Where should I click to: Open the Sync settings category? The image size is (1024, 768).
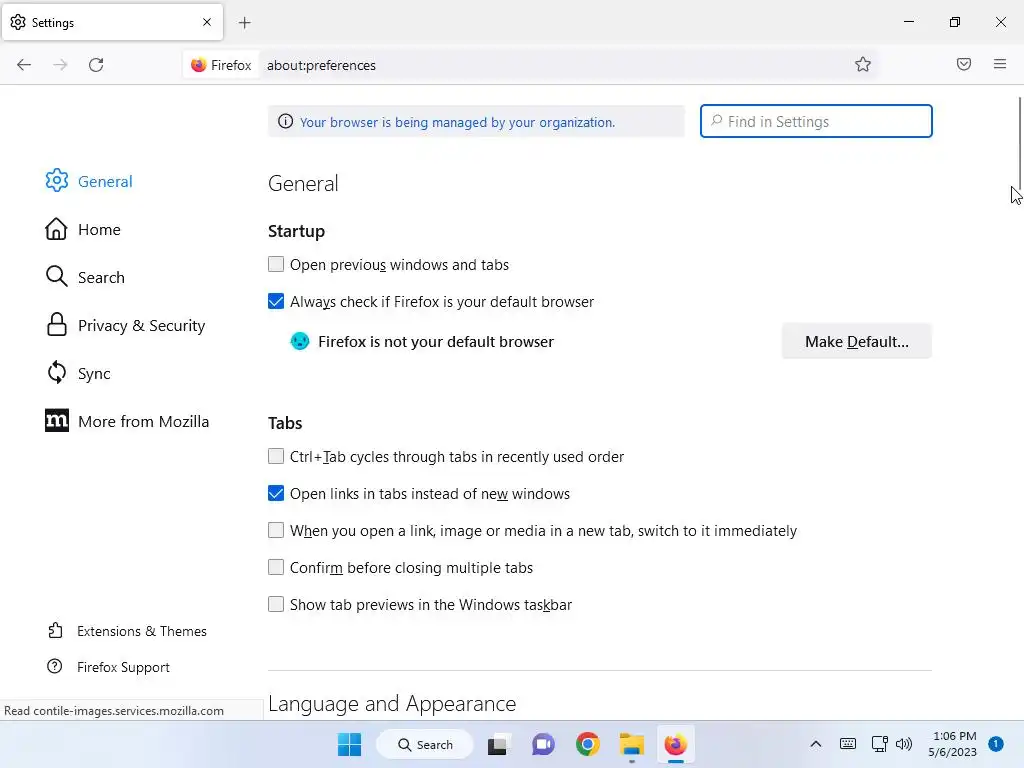click(x=94, y=374)
